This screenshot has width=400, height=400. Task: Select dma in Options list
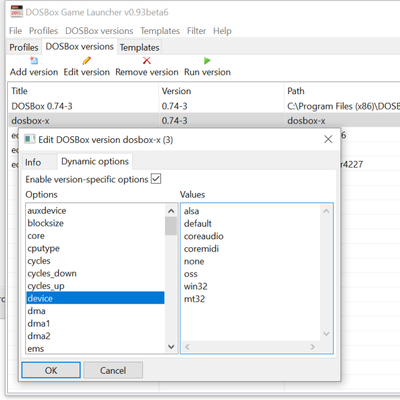click(x=95, y=311)
